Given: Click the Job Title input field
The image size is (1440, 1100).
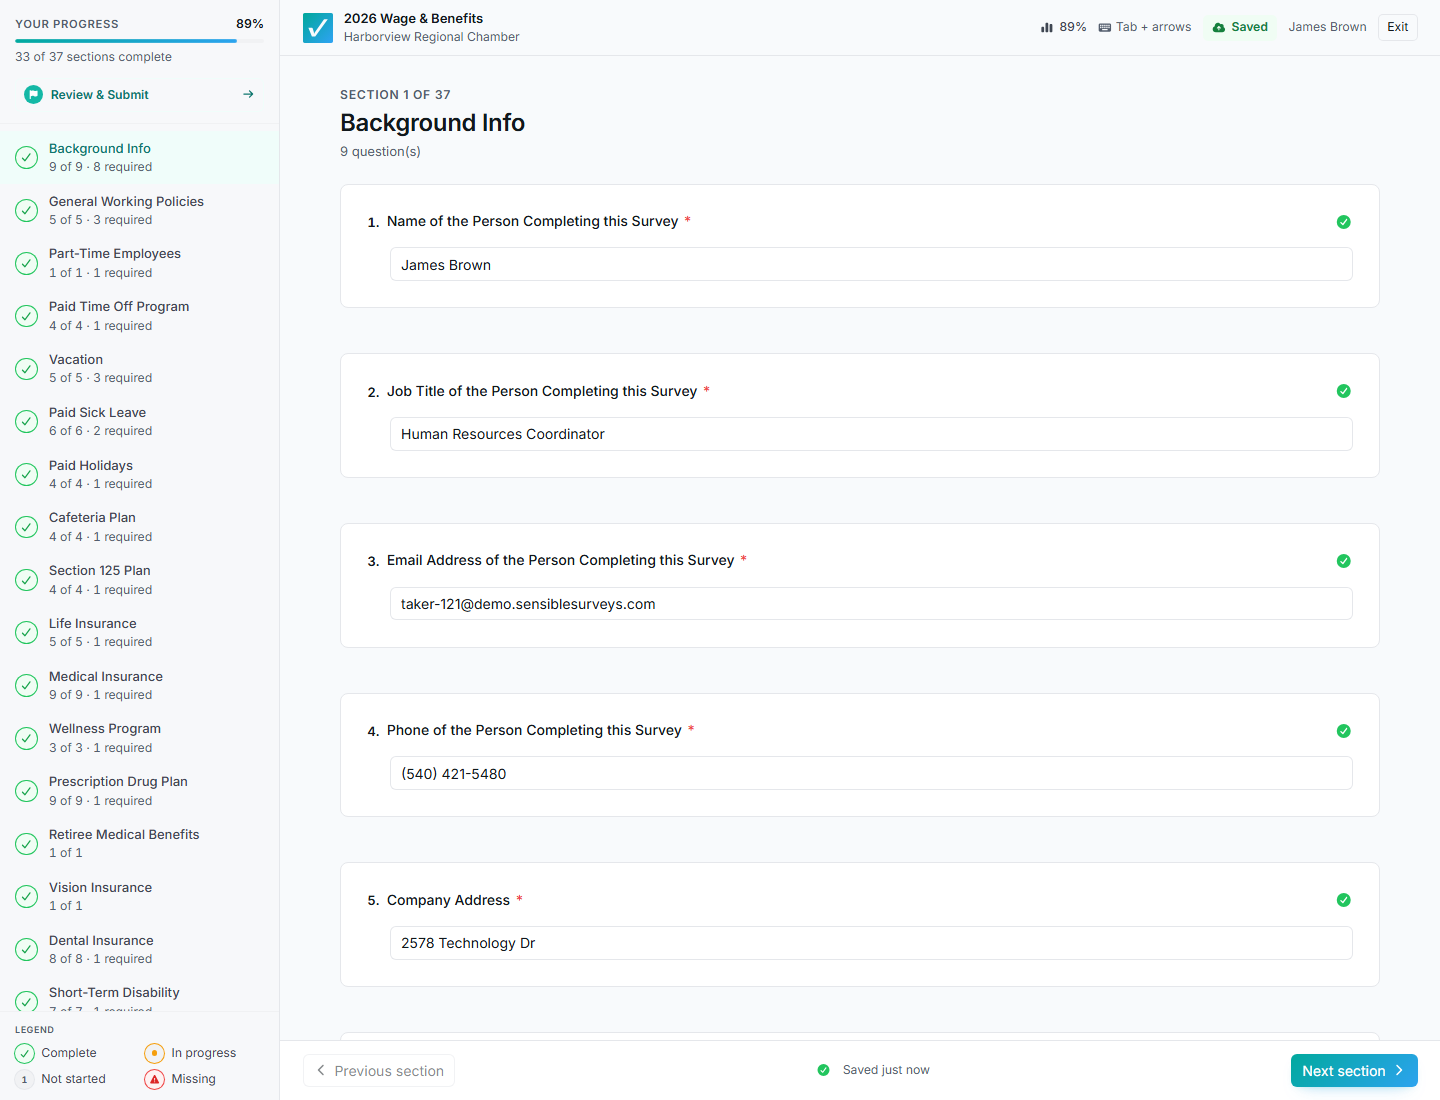Looking at the screenshot, I should (x=871, y=434).
